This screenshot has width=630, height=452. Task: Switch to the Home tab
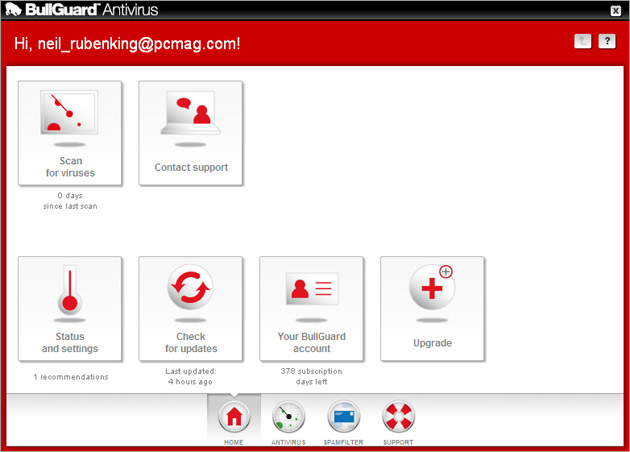click(234, 420)
